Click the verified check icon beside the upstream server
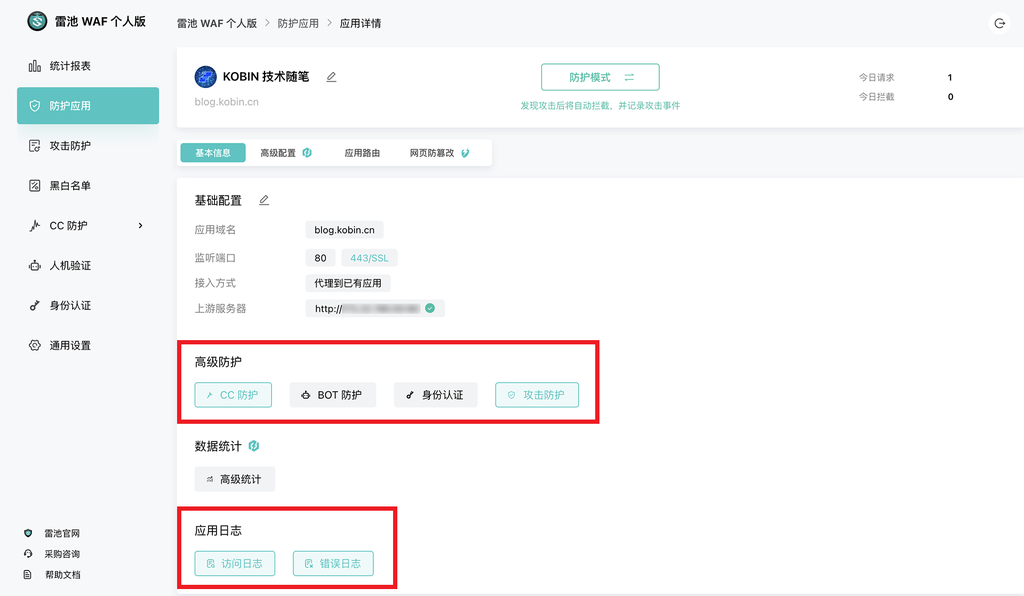Image resolution: width=1024 pixels, height=596 pixels. 431,308
